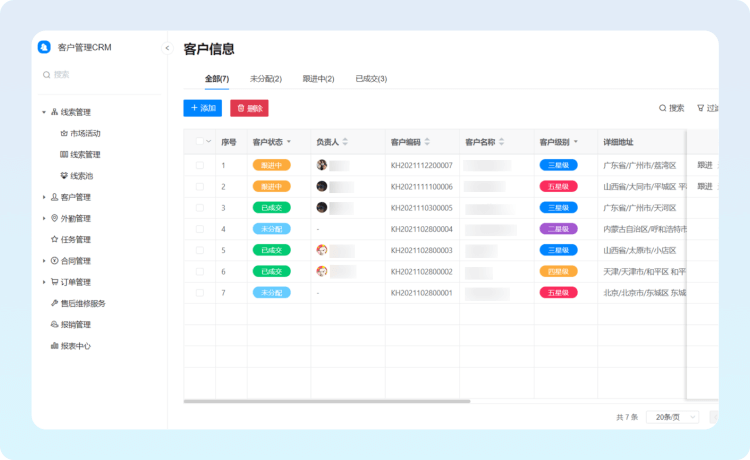Screen dimensions: 750x460
Task: Switch to the 未分配(2) tab
Action: click(265, 78)
